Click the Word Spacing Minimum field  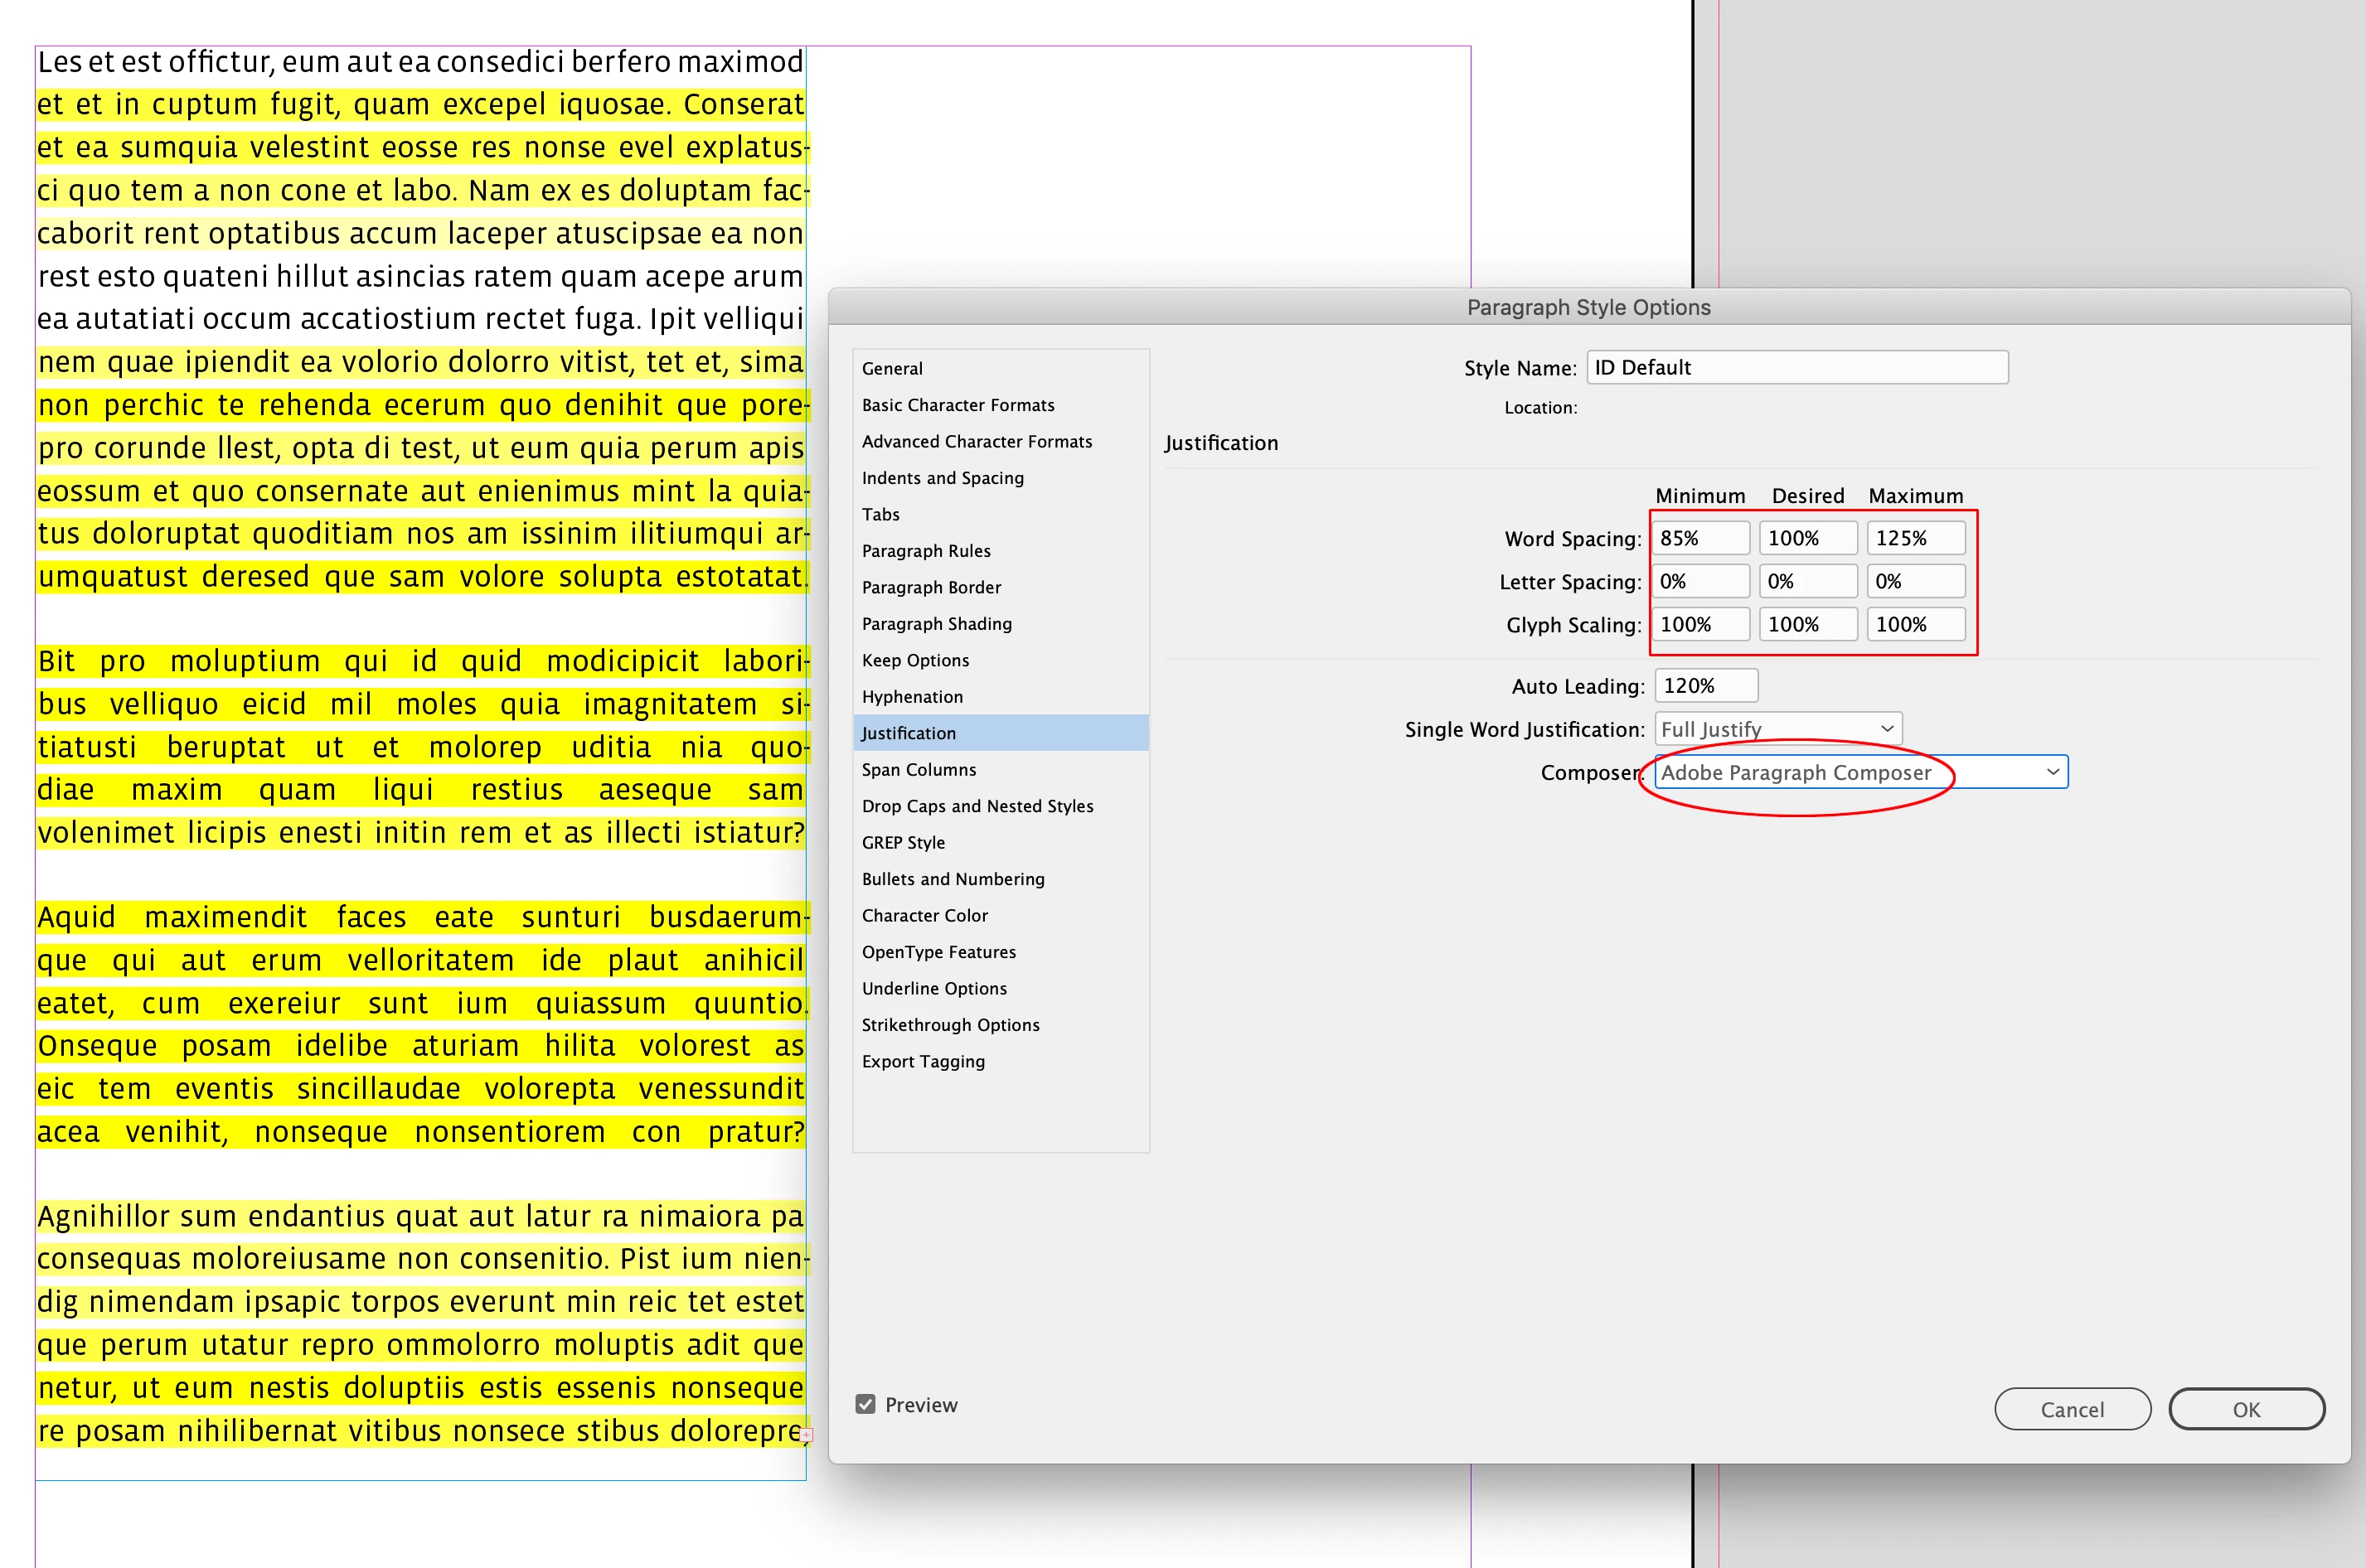pos(1699,538)
